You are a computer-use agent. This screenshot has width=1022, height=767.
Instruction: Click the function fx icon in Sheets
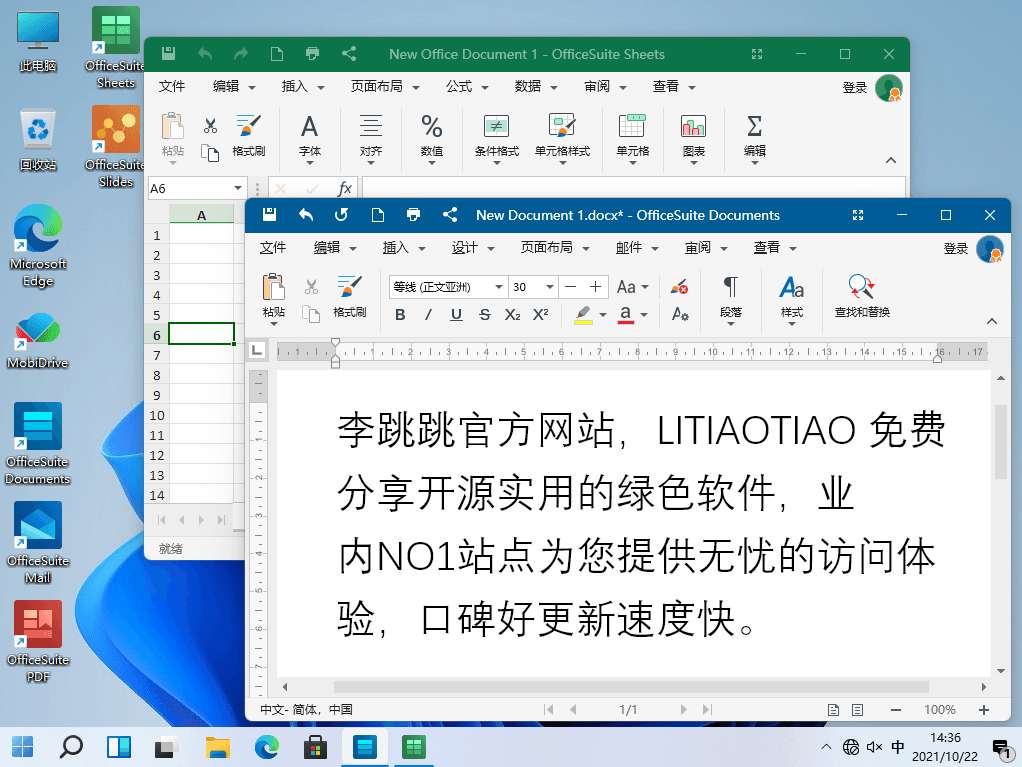point(344,188)
